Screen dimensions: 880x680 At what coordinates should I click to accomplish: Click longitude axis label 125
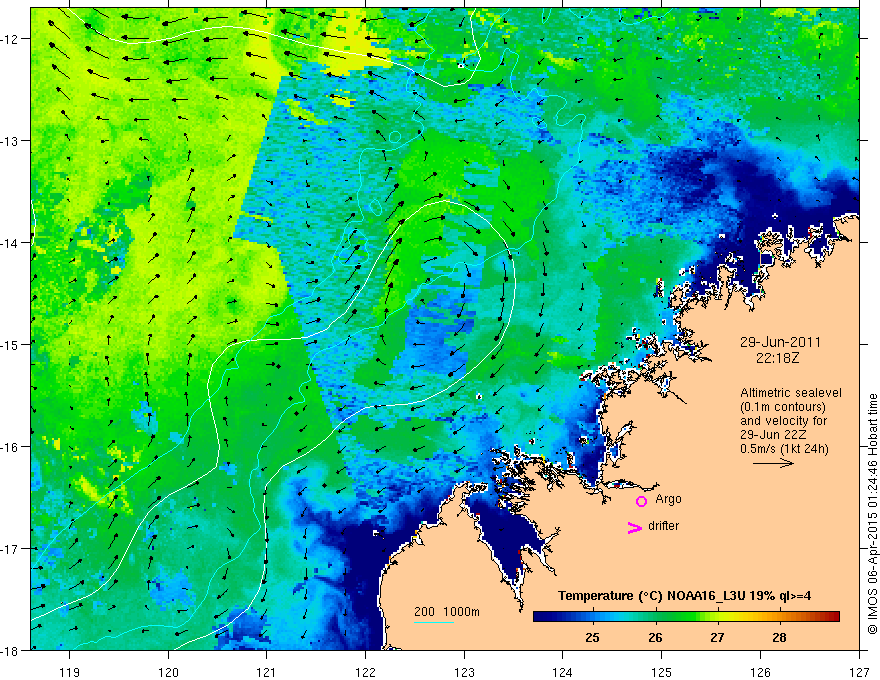tap(662, 672)
